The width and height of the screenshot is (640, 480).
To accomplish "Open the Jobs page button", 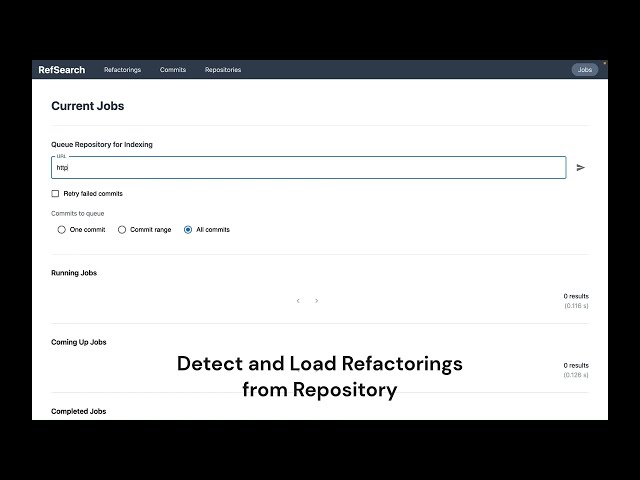I will coord(584,70).
